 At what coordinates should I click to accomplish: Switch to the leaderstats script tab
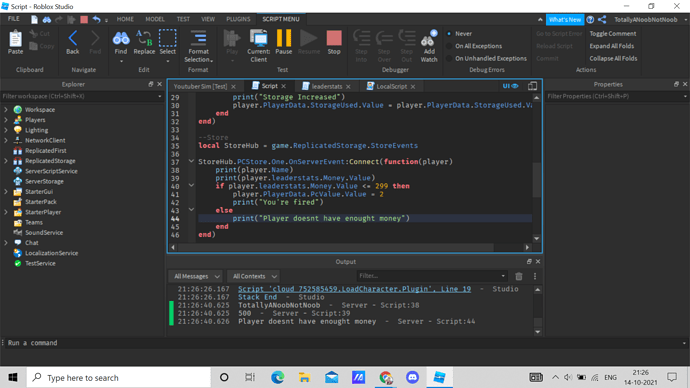(327, 86)
